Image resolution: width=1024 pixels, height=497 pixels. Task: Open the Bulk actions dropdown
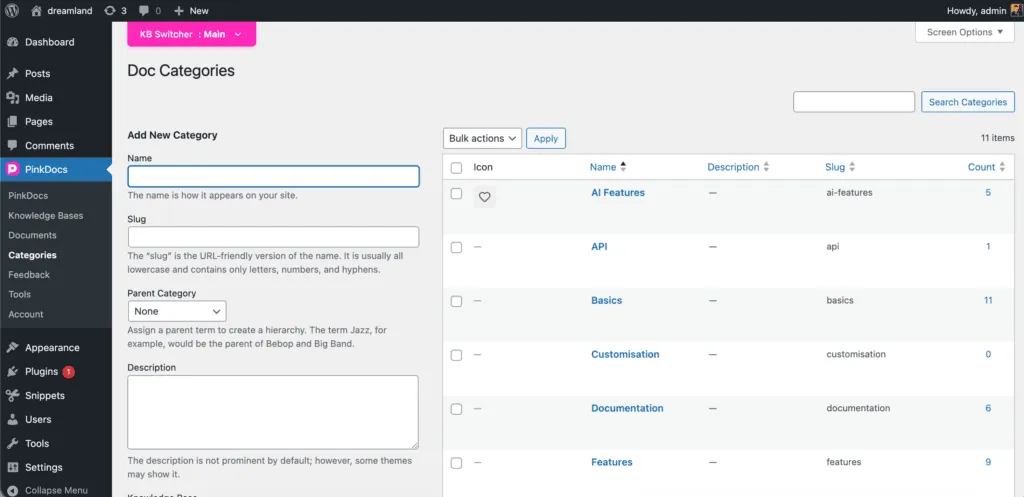[482, 138]
